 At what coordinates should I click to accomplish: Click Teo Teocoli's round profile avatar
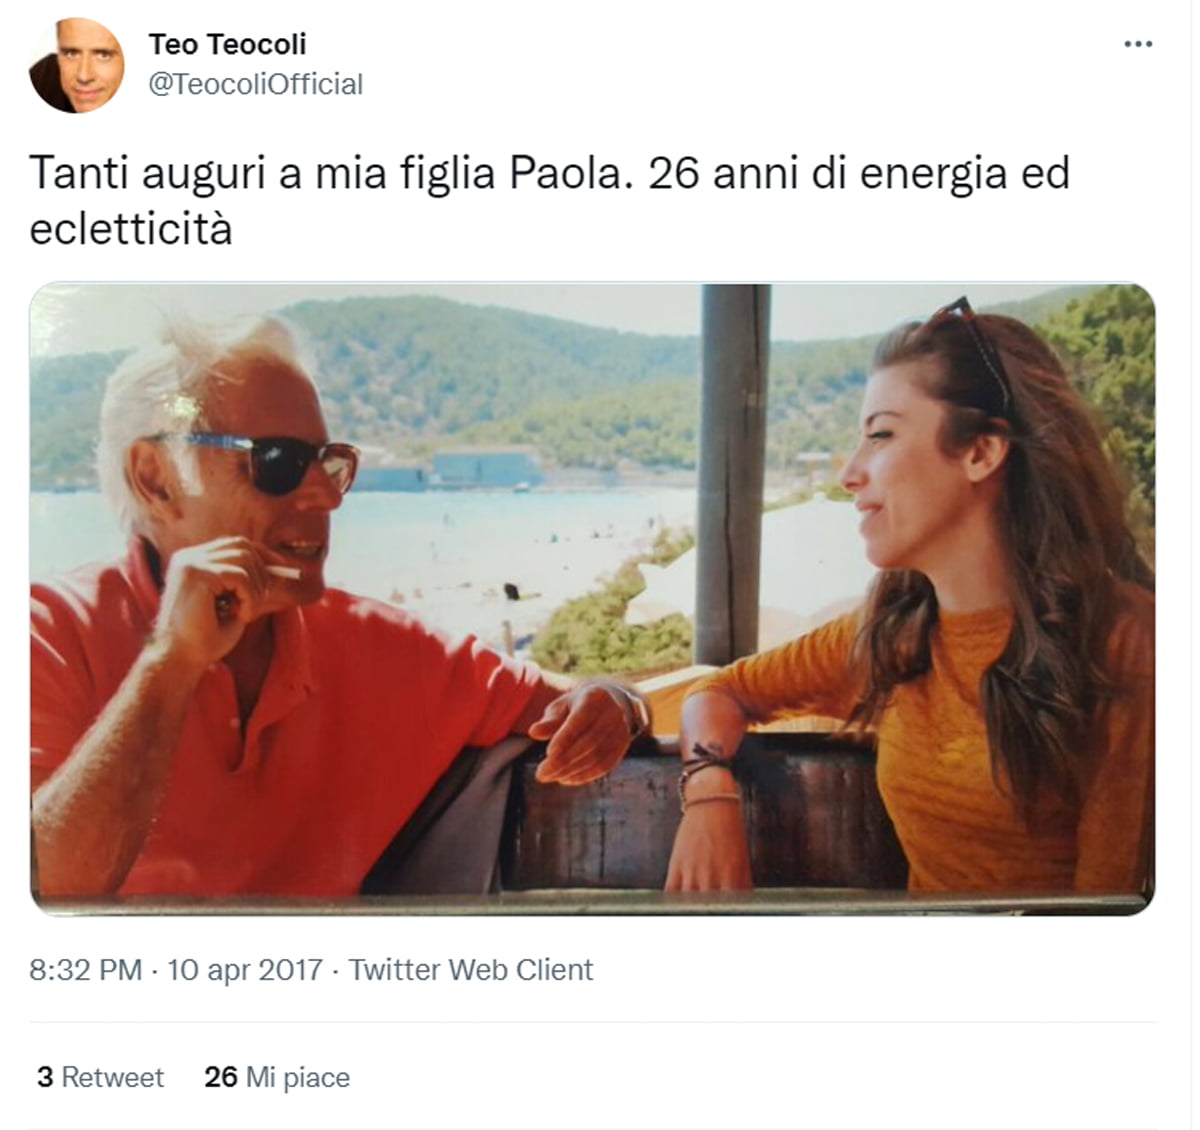coord(77,65)
